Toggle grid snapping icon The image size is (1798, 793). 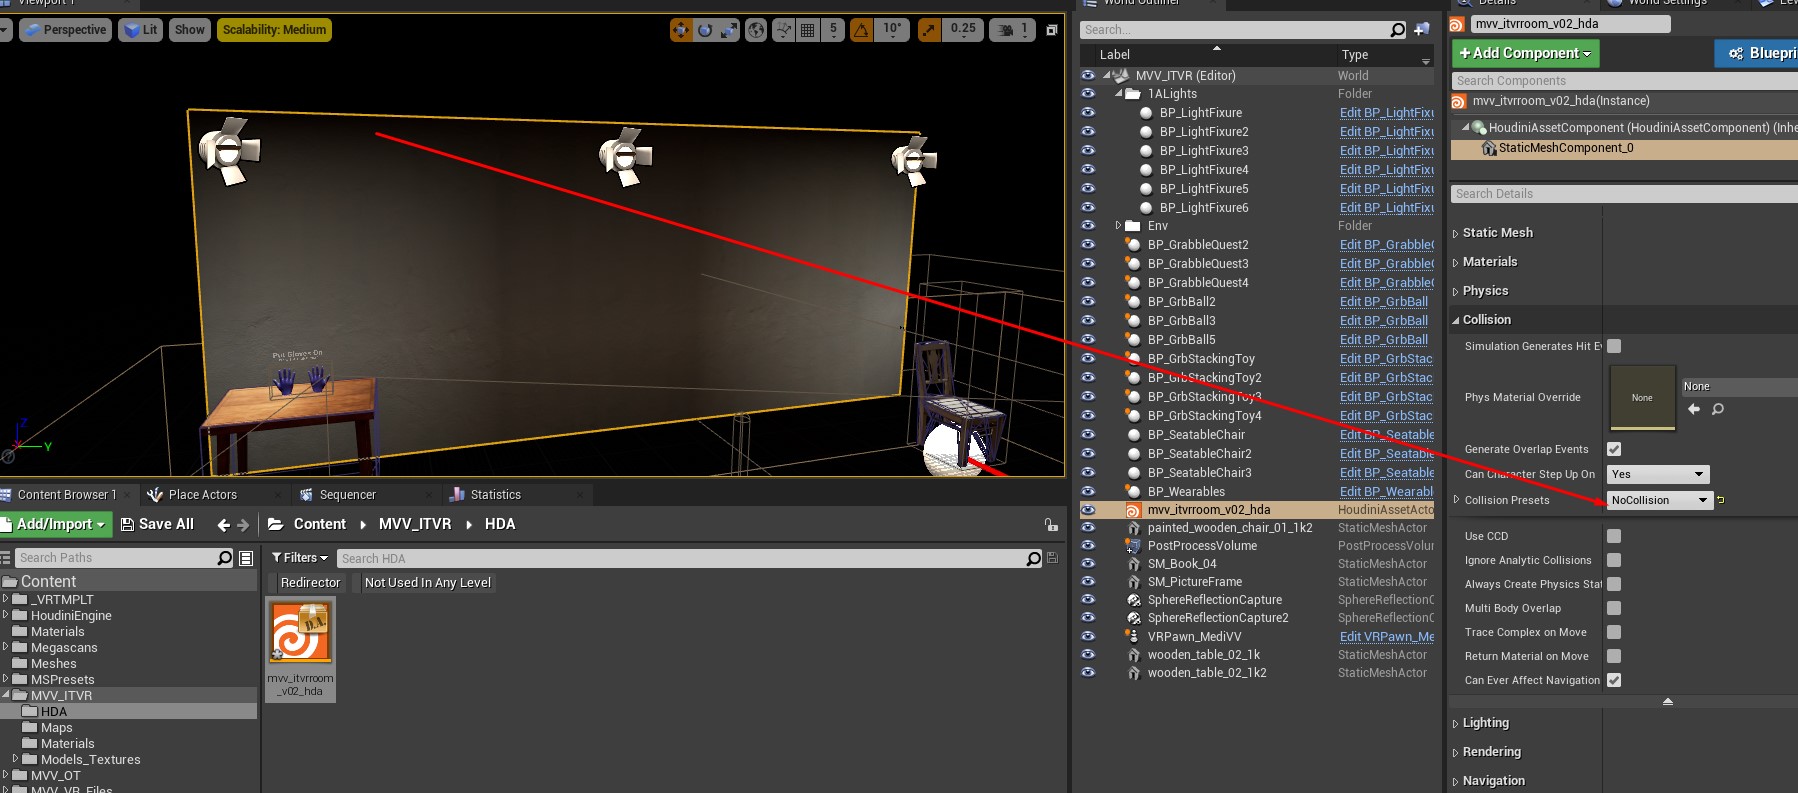(x=808, y=30)
